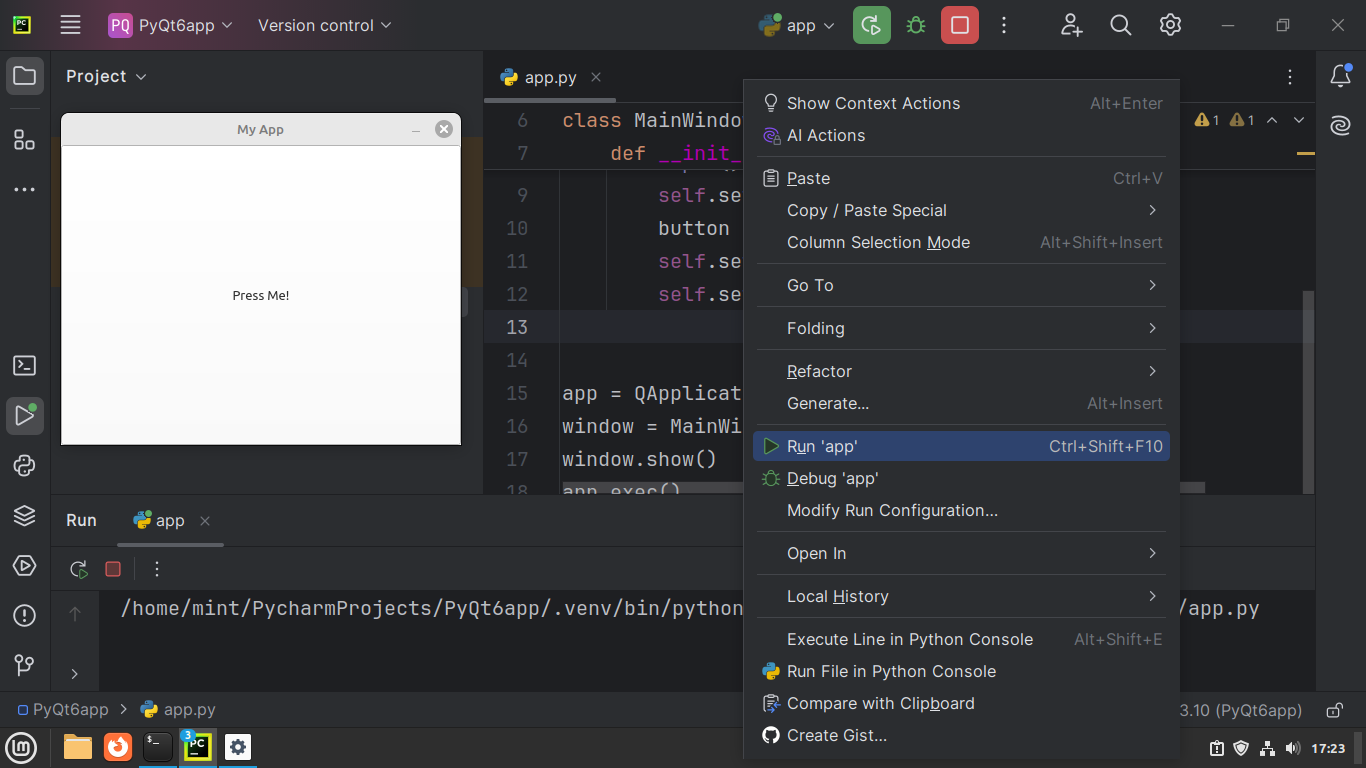The image size is (1366, 768).
Task: Choose Execute Line in Python Console
Action: coord(961,639)
